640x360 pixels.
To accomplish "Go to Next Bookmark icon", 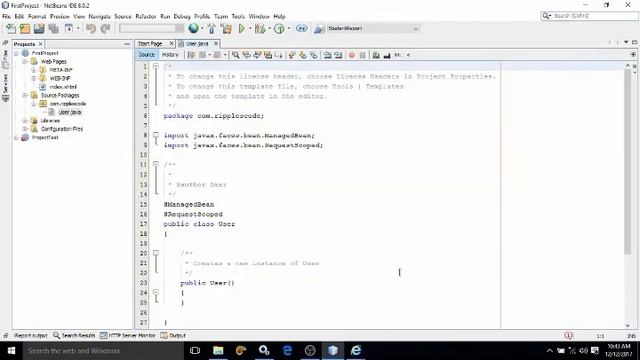I will coord(303,55).
